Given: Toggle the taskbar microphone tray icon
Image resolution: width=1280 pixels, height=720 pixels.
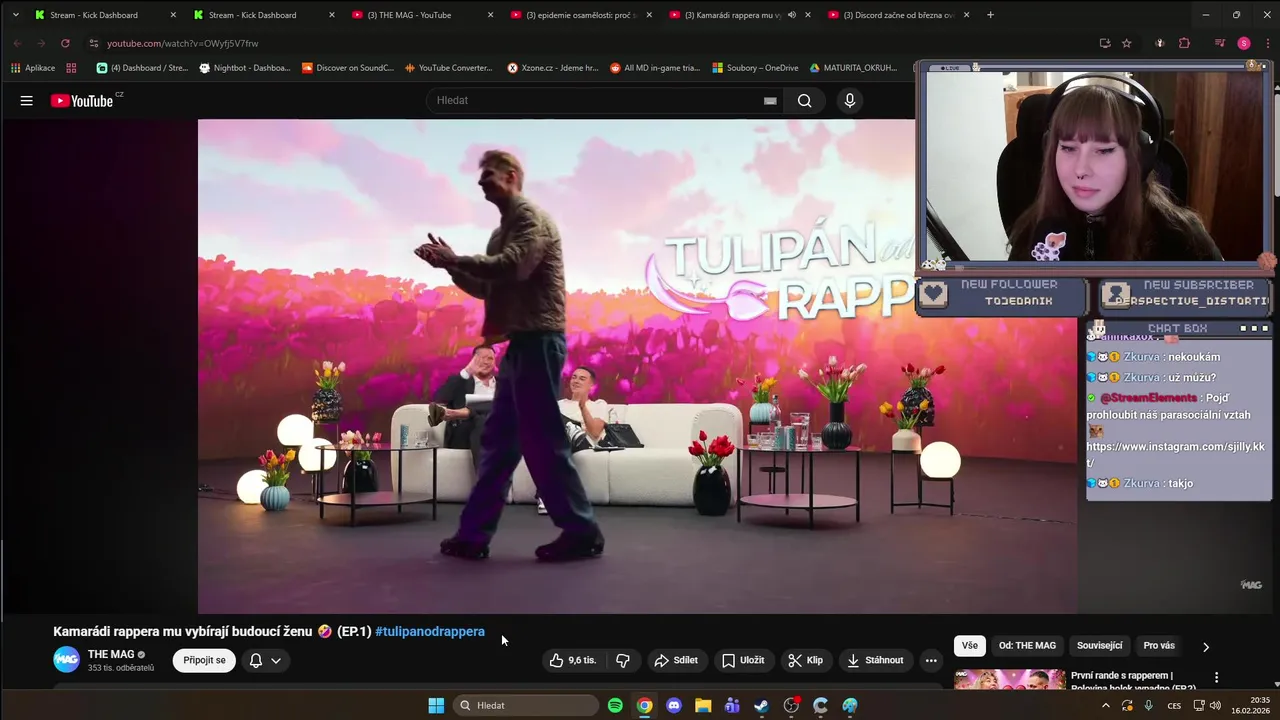Looking at the screenshot, I should click(1148, 705).
